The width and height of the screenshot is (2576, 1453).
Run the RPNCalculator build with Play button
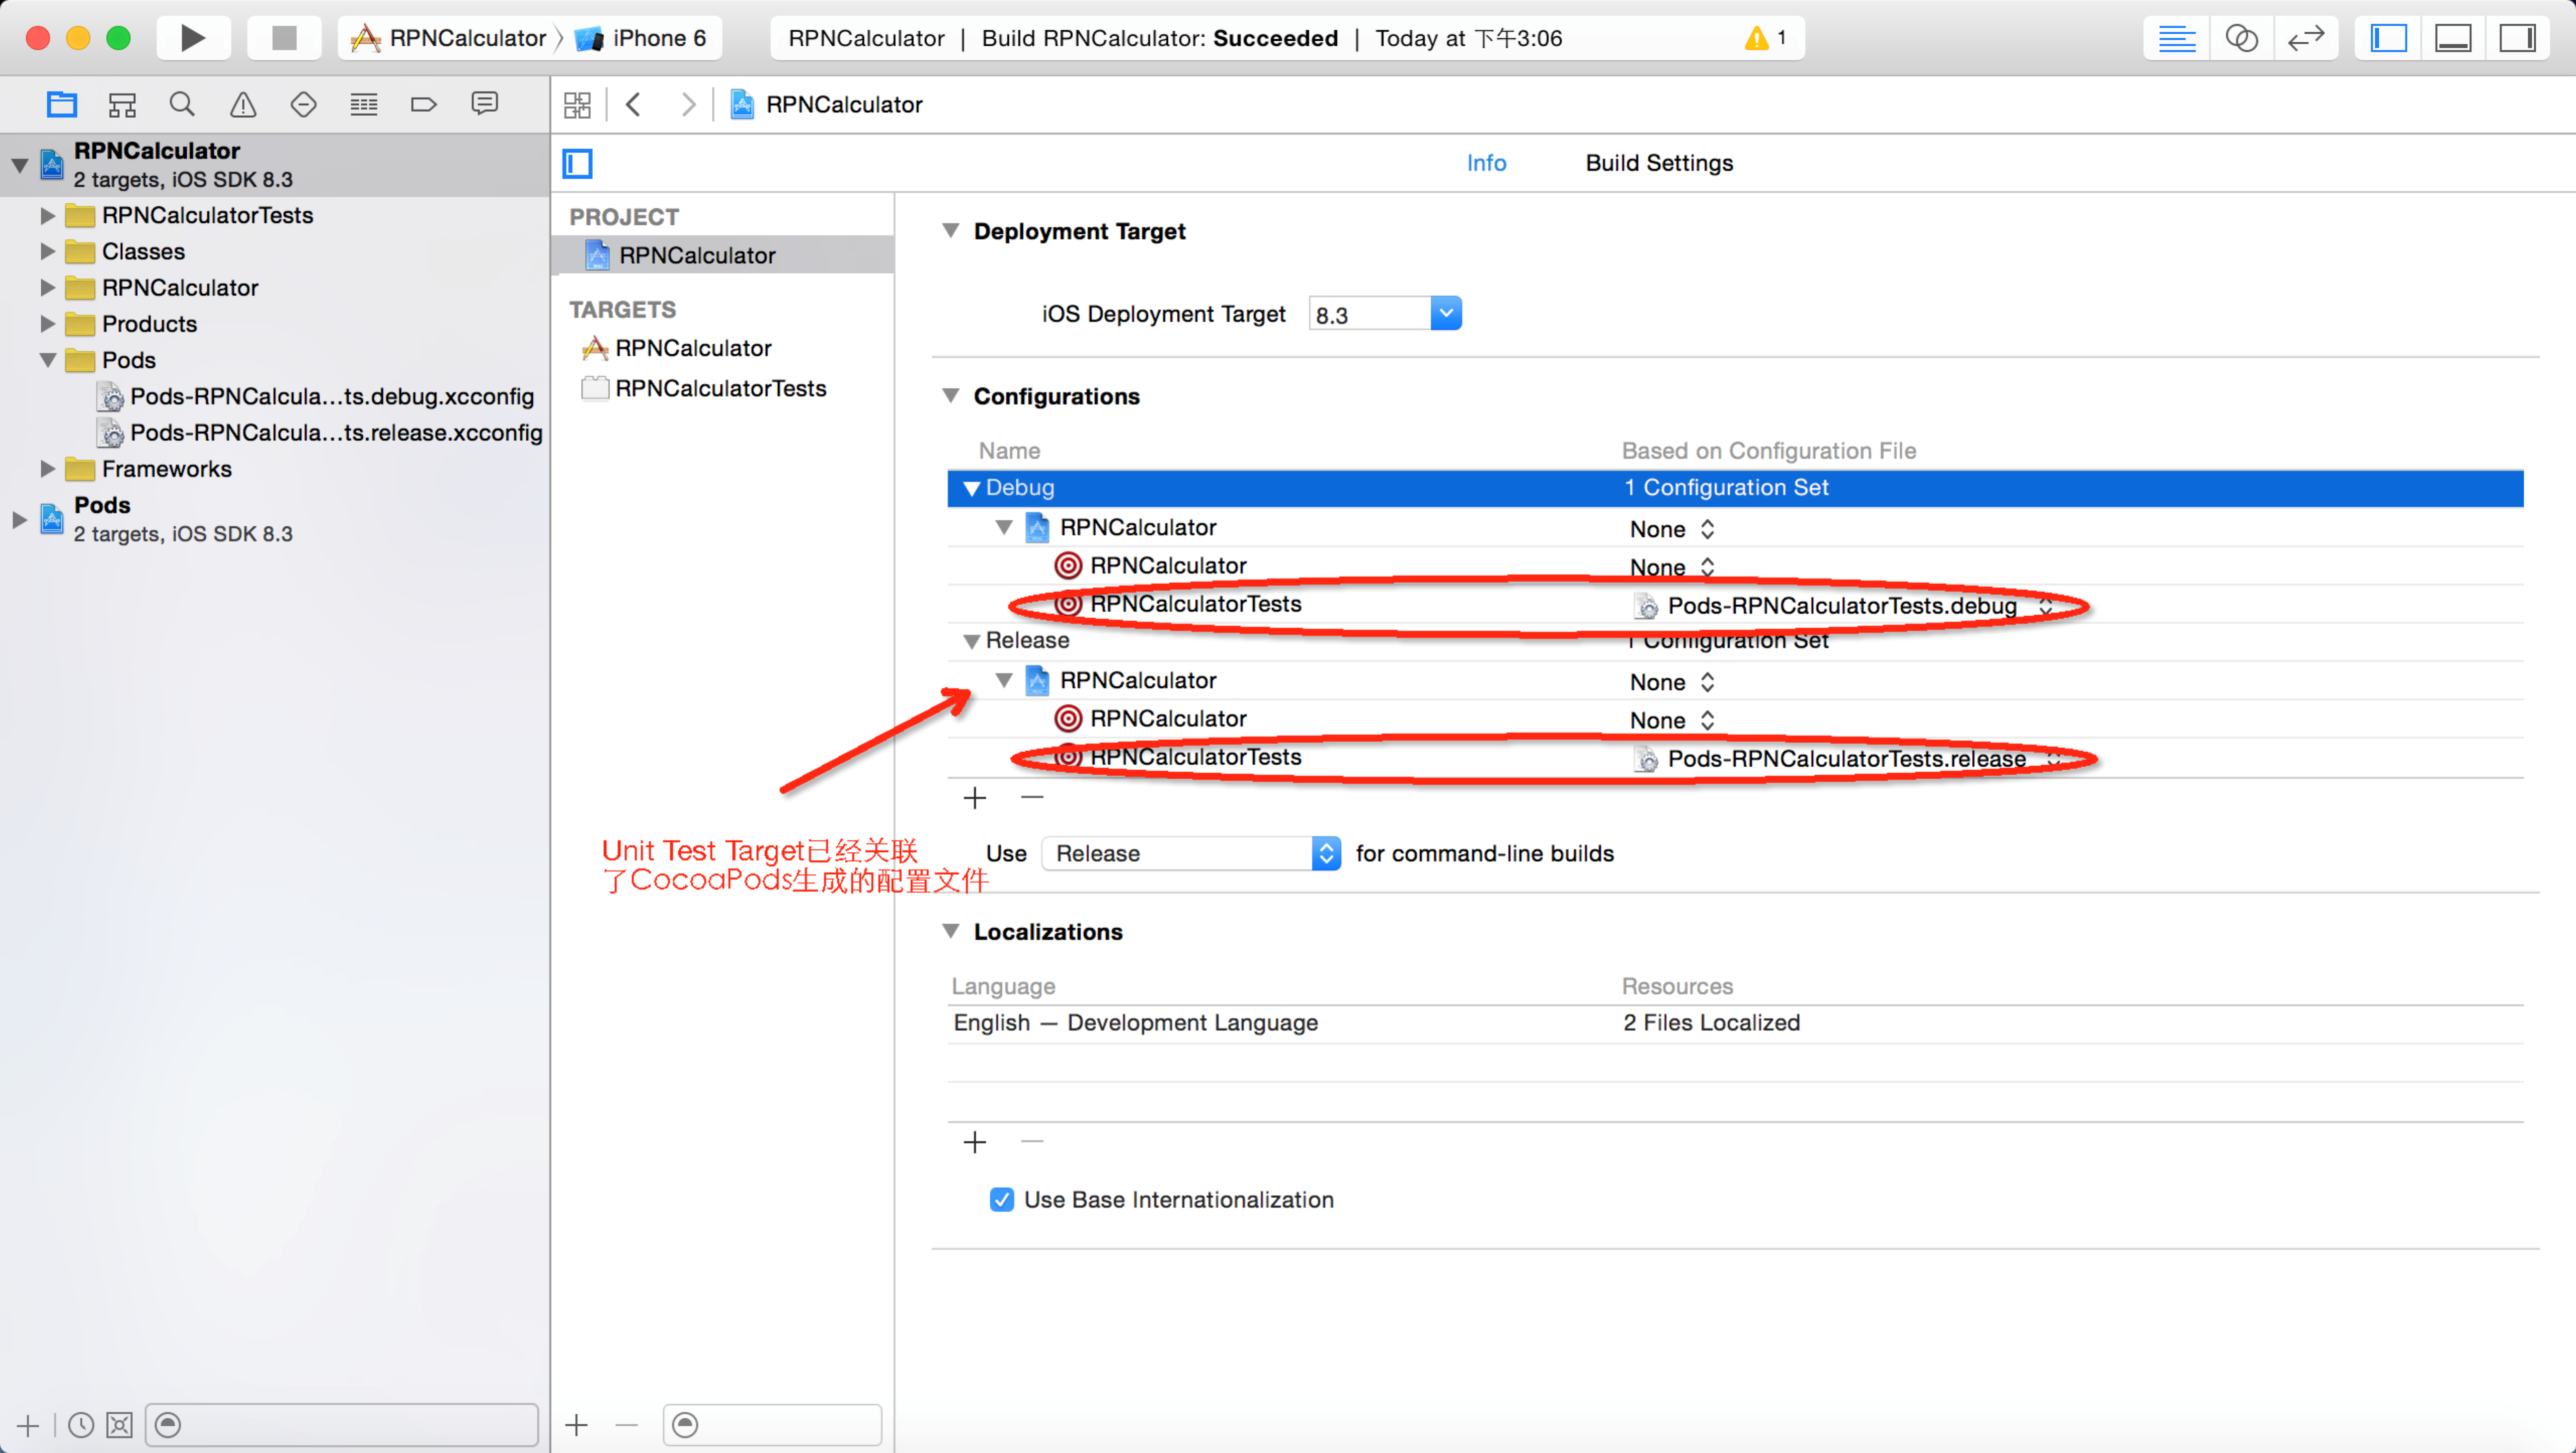[x=193, y=38]
